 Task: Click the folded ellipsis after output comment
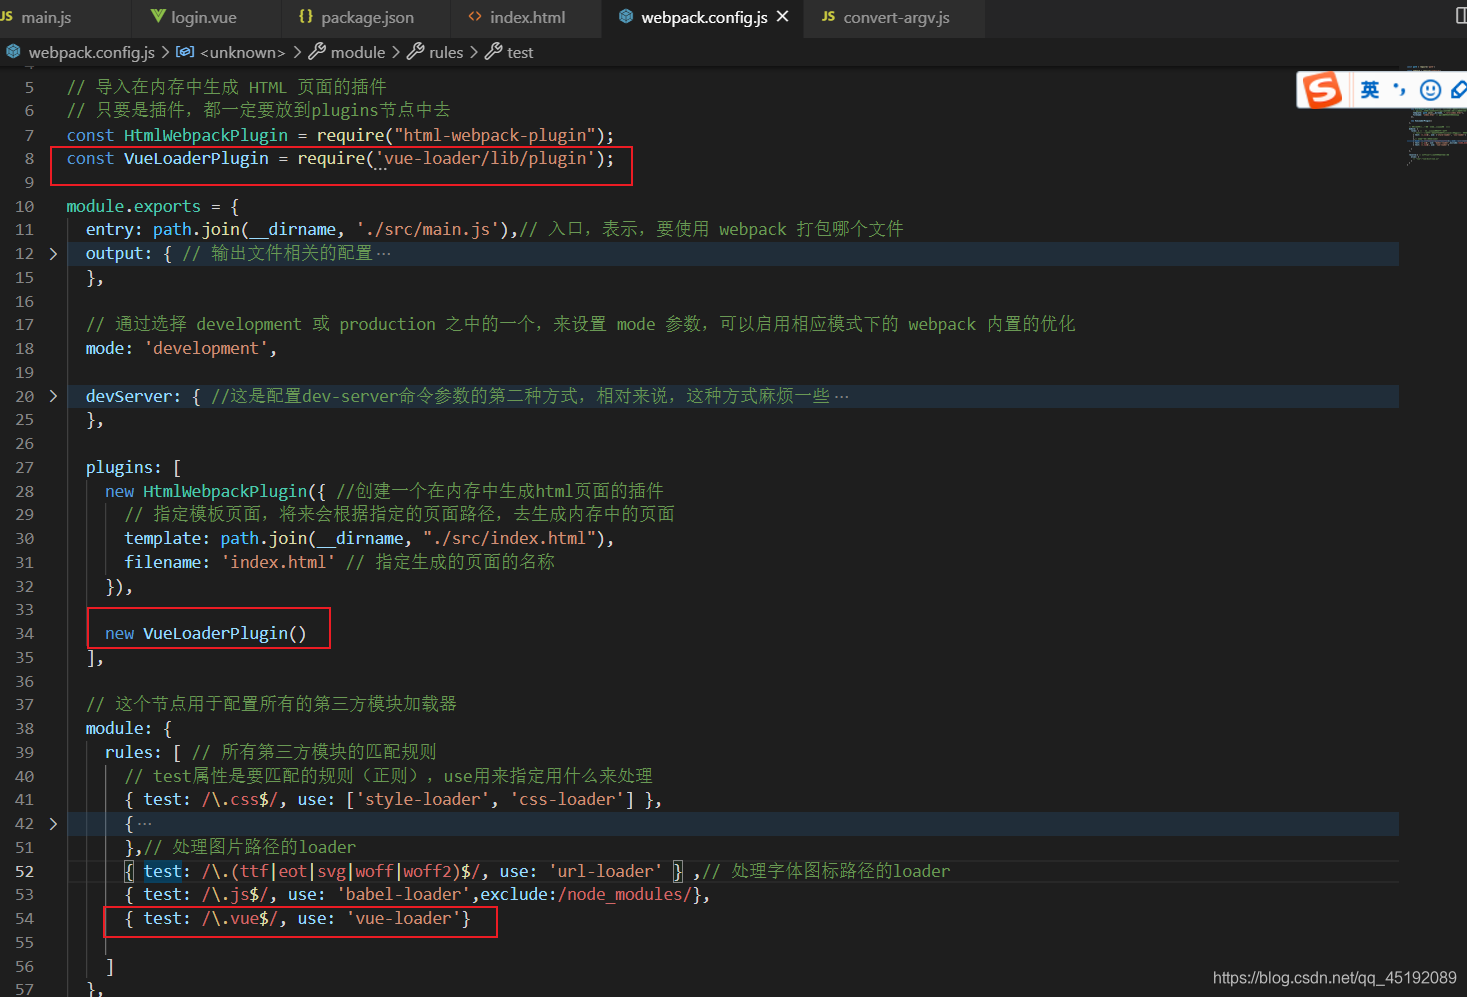384,254
